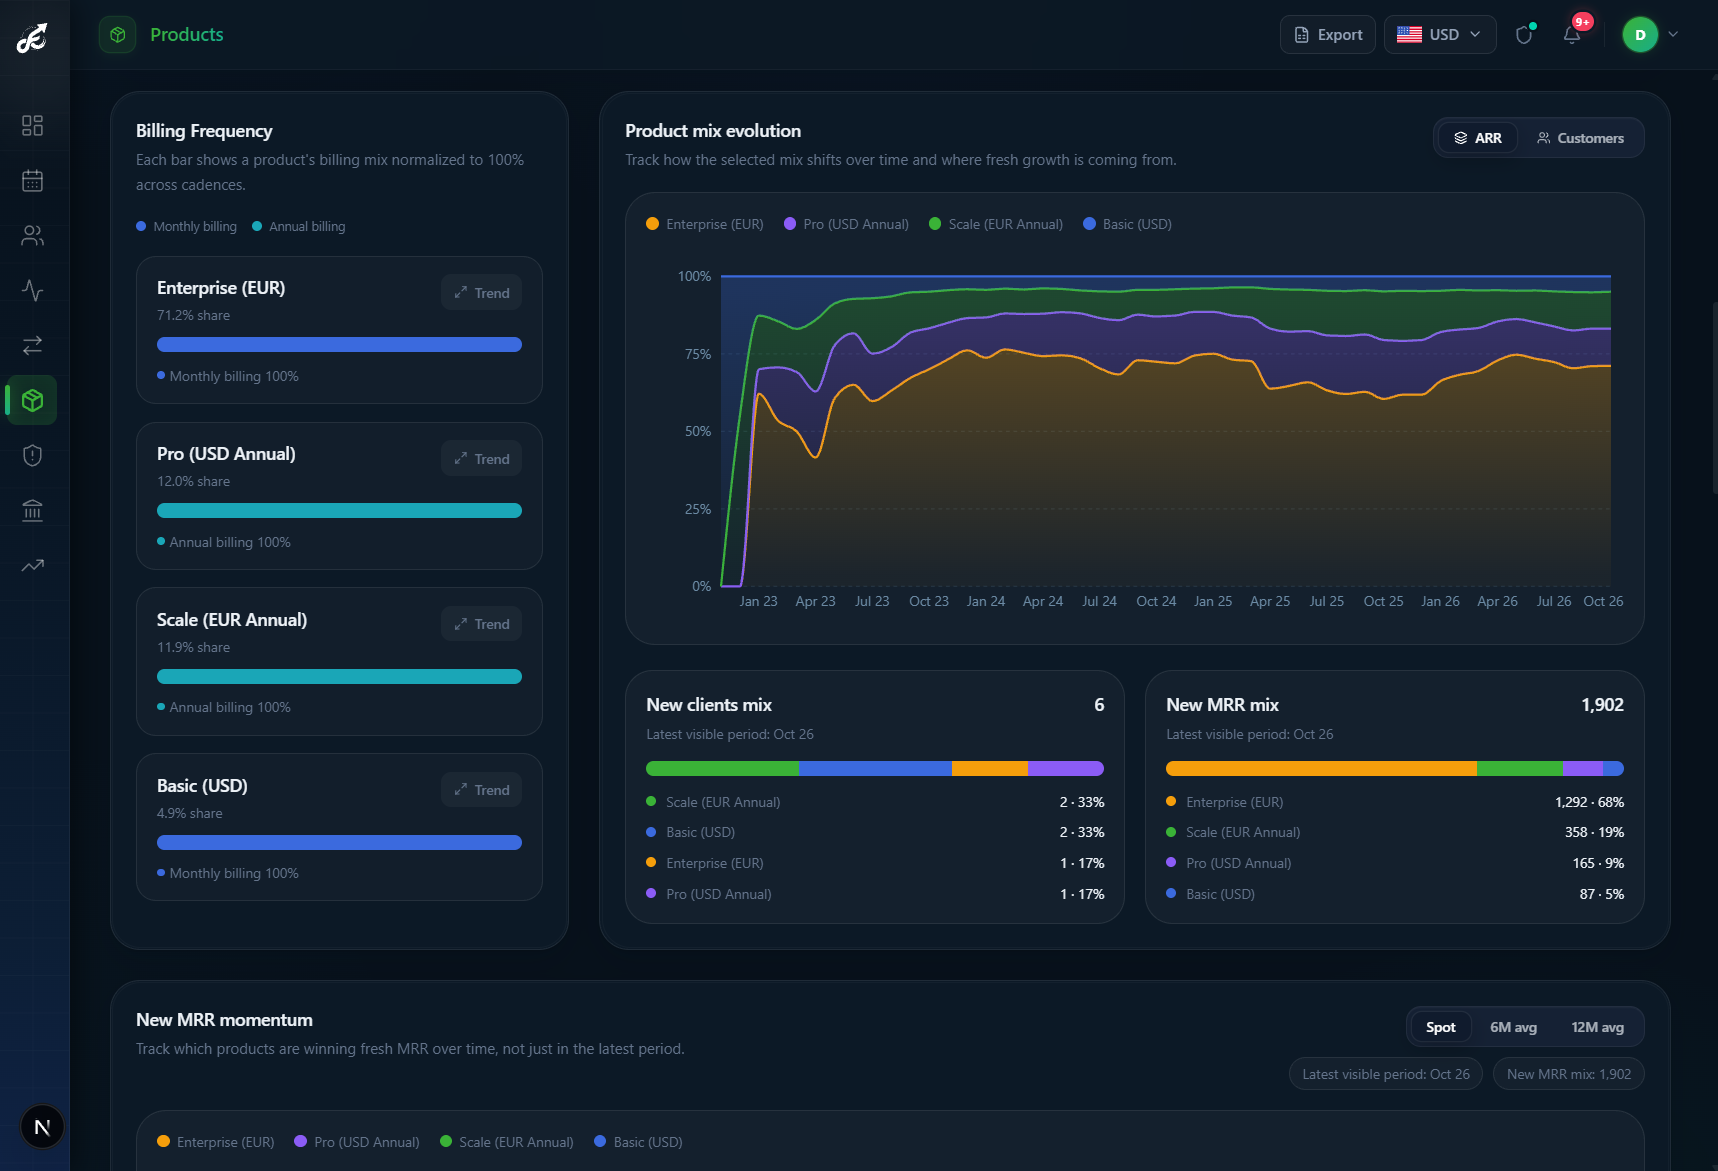The image size is (1718, 1171).
Task: Click the New MRR mix: 1,902 chip
Action: (x=1569, y=1074)
